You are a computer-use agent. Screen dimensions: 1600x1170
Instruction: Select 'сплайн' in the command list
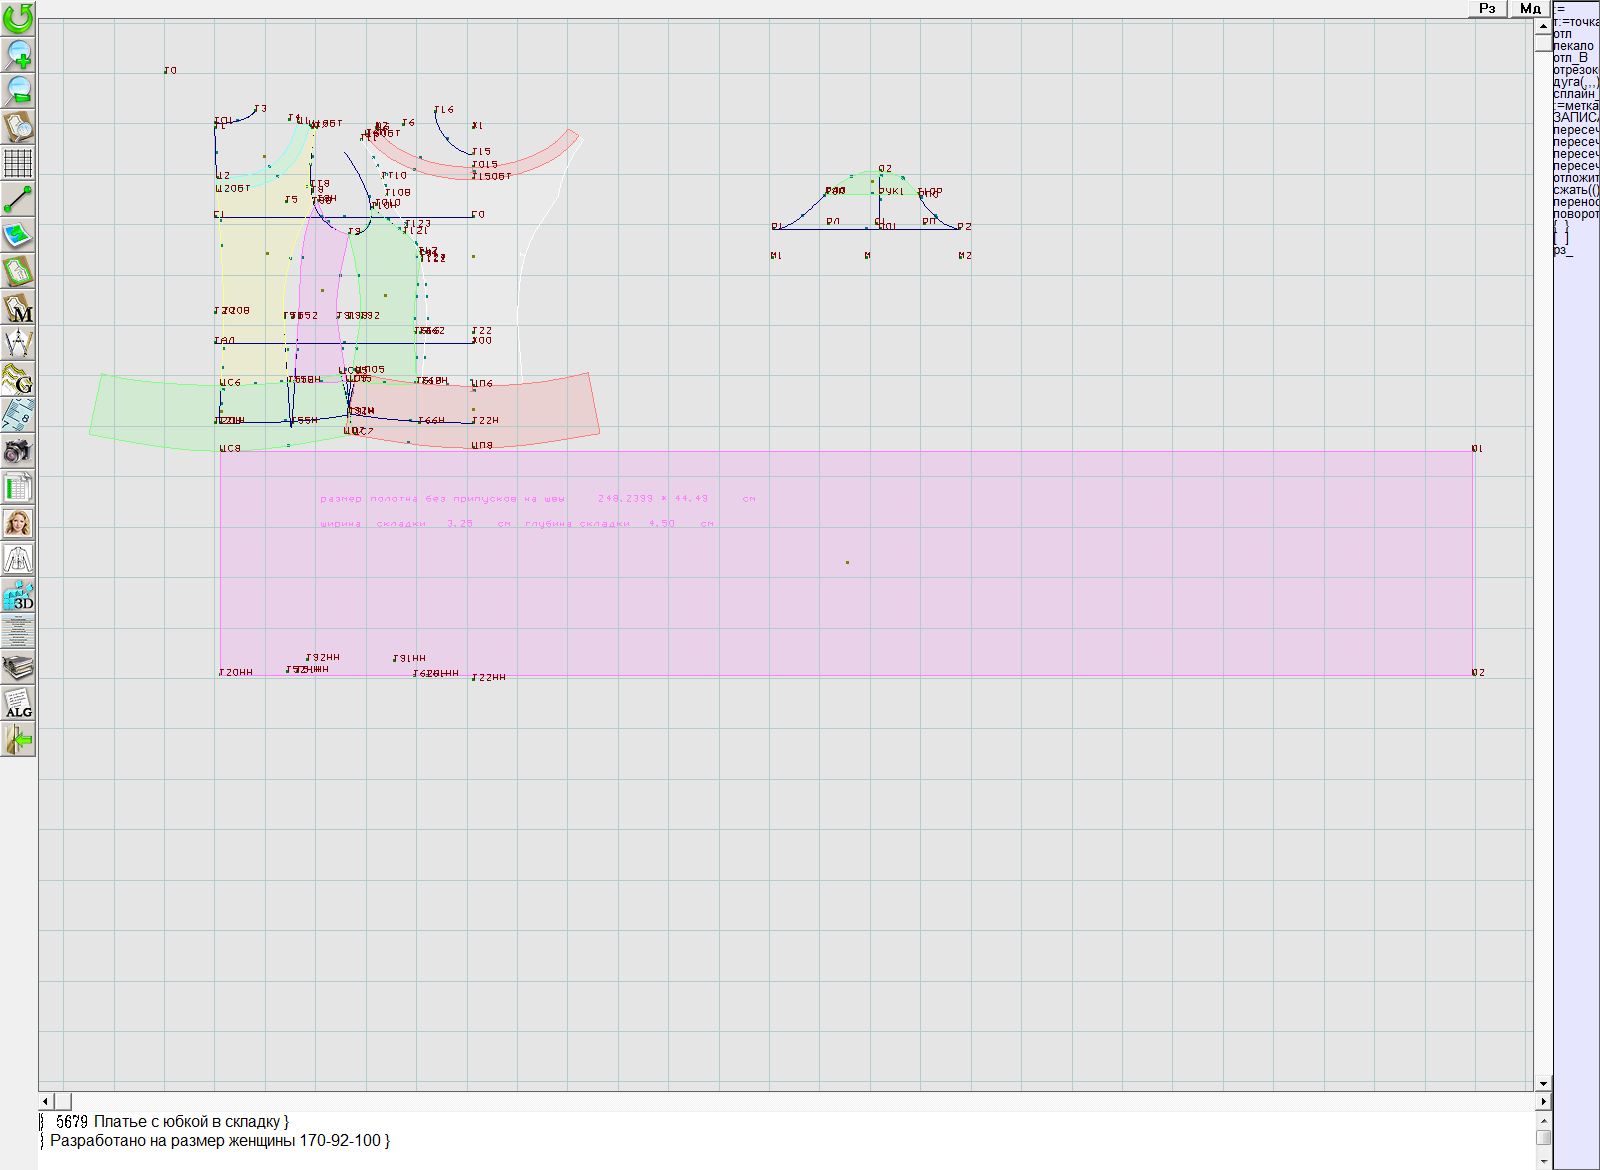1575,94
